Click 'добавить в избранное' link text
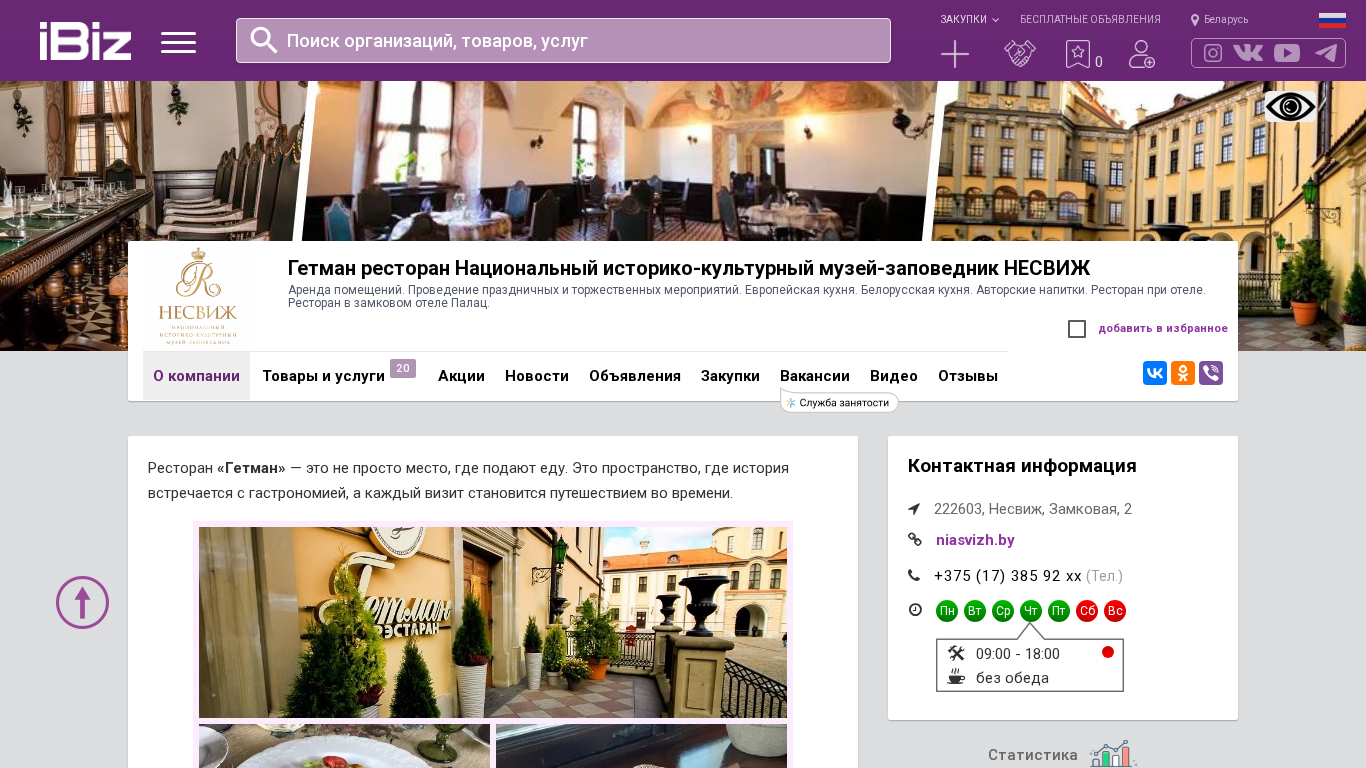The height and width of the screenshot is (768, 1366). coord(1163,328)
